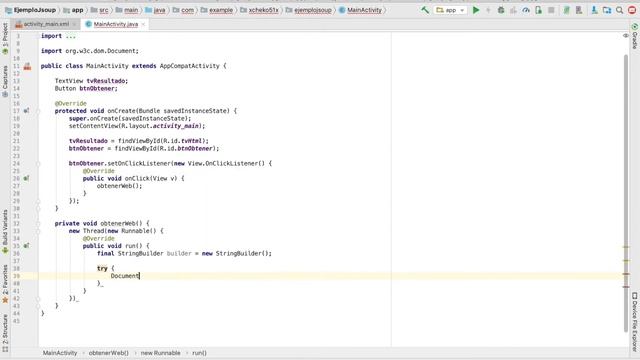Click run() in the bottom breadcrumb

tap(199, 353)
